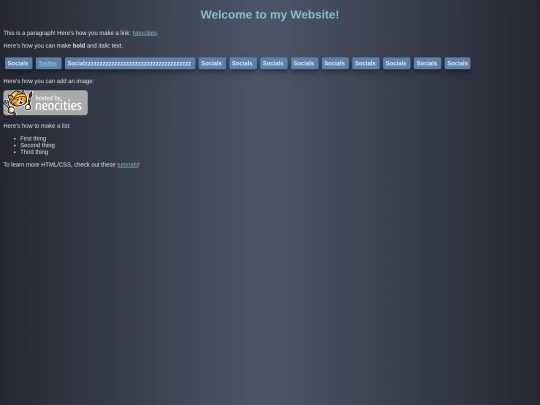The height and width of the screenshot is (405, 540).
Task: Click the Welcome to my Website! heading
Action: tap(270, 15)
